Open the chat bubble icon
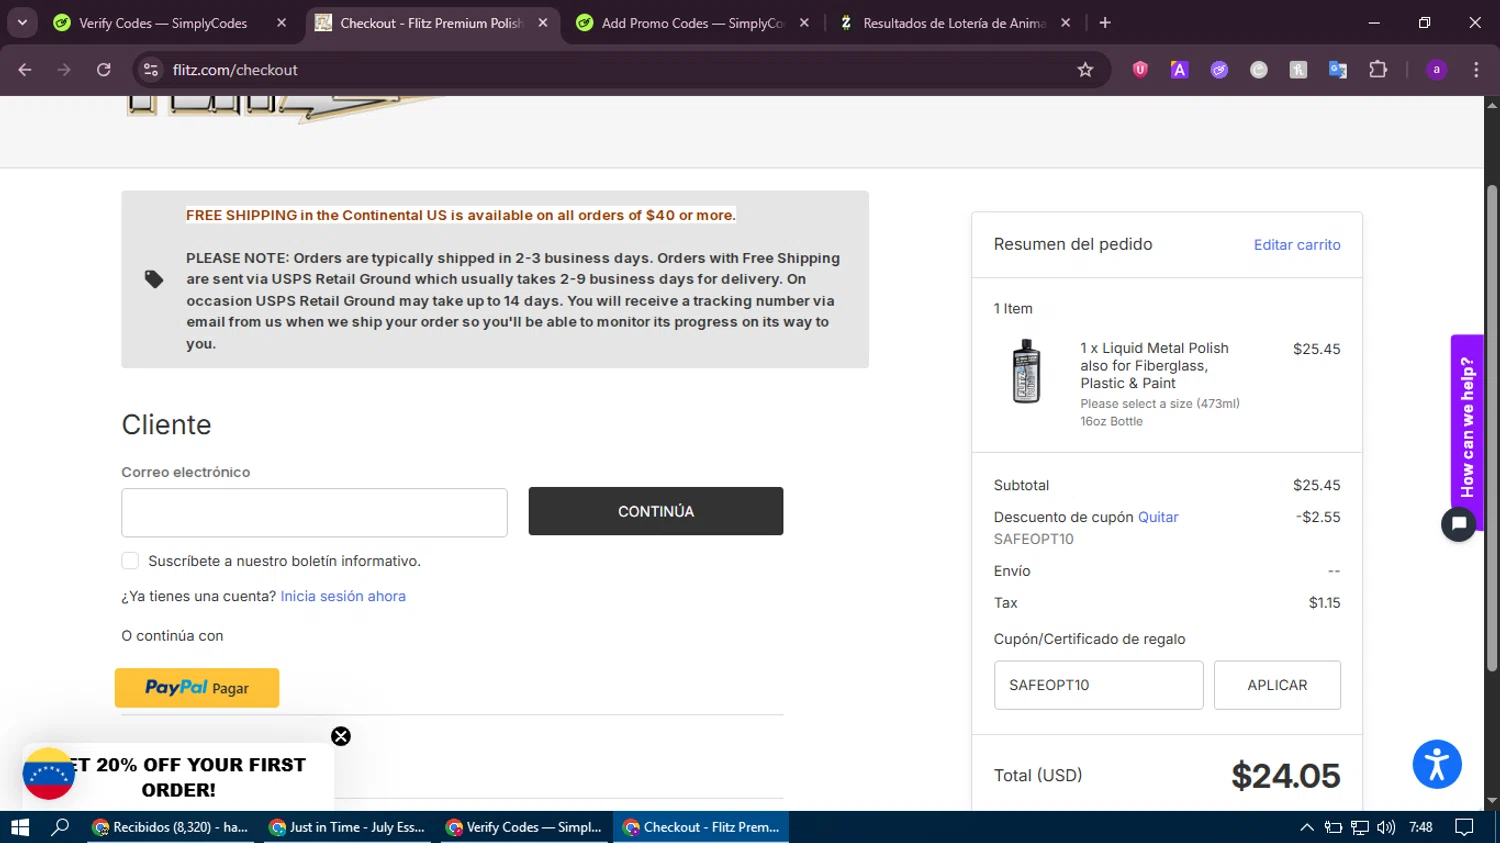 (1459, 523)
